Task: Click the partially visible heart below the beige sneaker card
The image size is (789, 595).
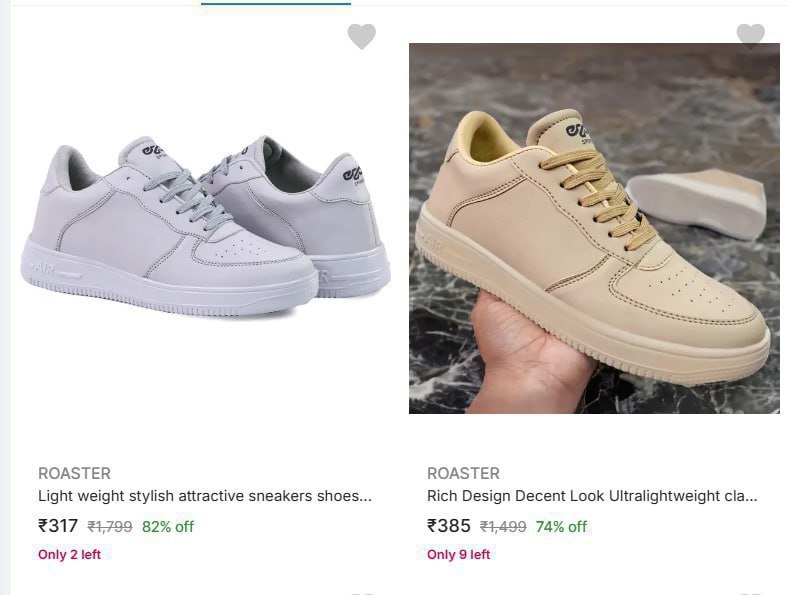Action: [x=750, y=591]
